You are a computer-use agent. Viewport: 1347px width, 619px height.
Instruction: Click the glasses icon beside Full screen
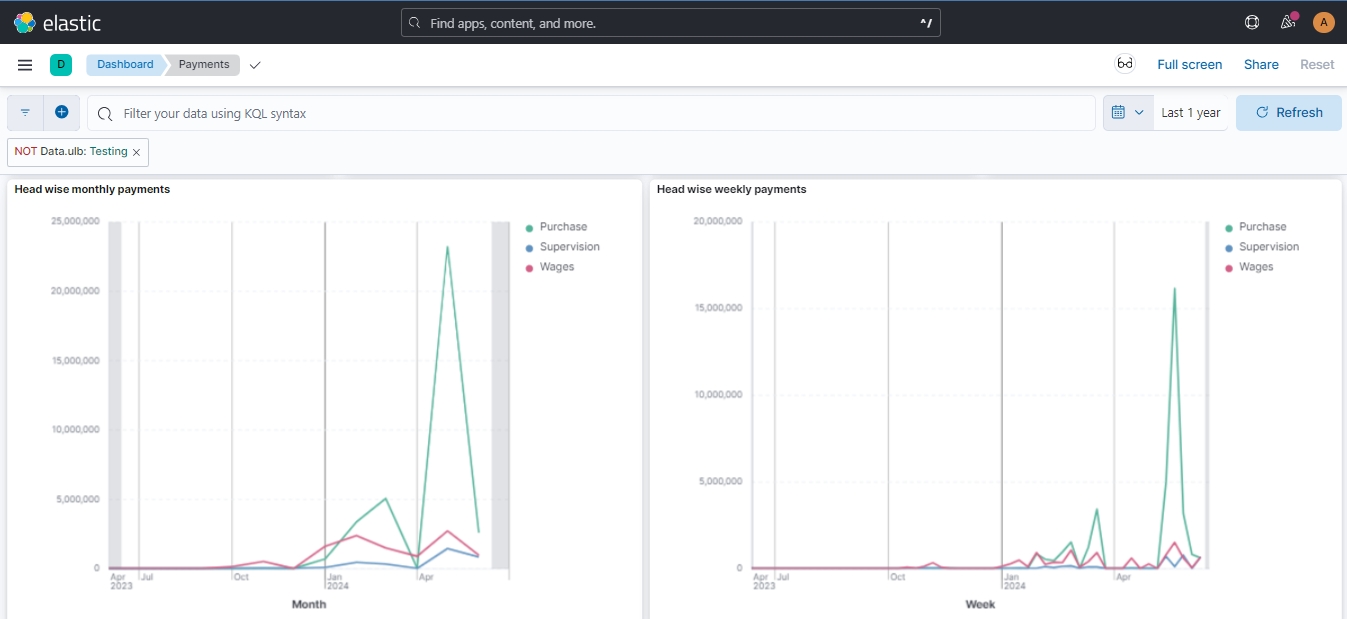point(1125,64)
